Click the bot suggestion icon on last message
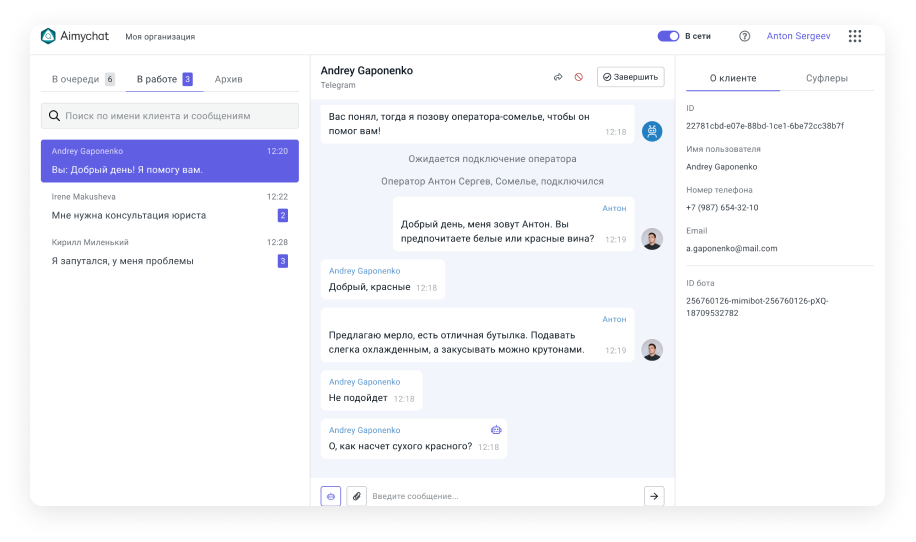The height and width of the screenshot is (542, 916). pos(496,430)
